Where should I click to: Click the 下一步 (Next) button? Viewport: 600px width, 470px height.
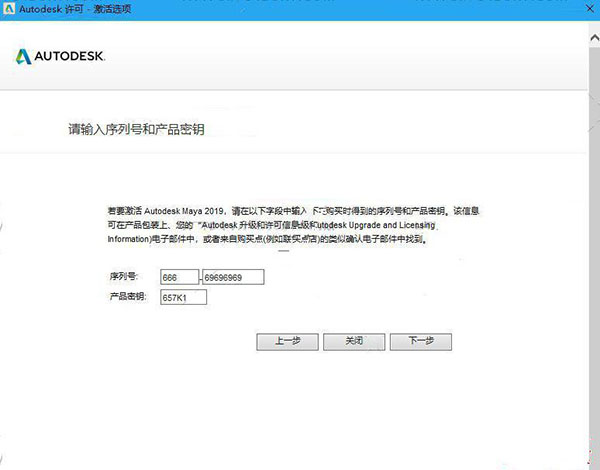421,341
